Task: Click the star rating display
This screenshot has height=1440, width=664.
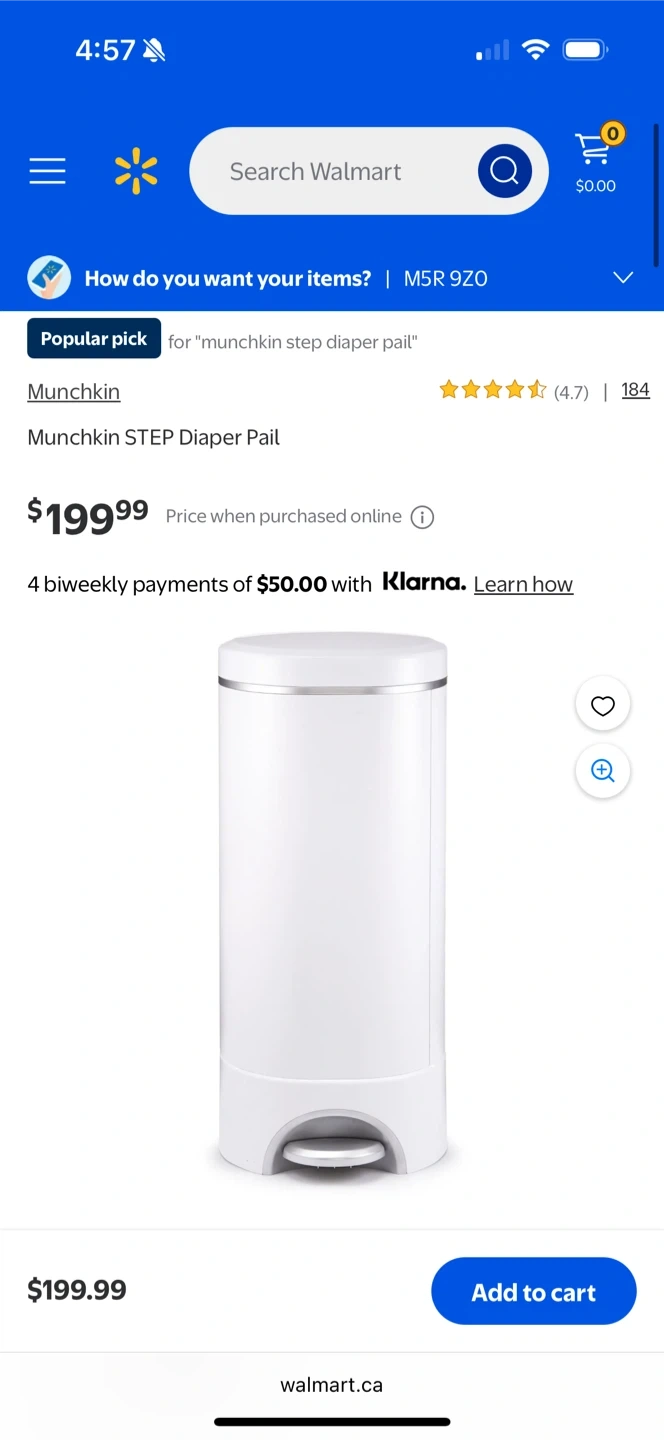Action: (x=493, y=391)
